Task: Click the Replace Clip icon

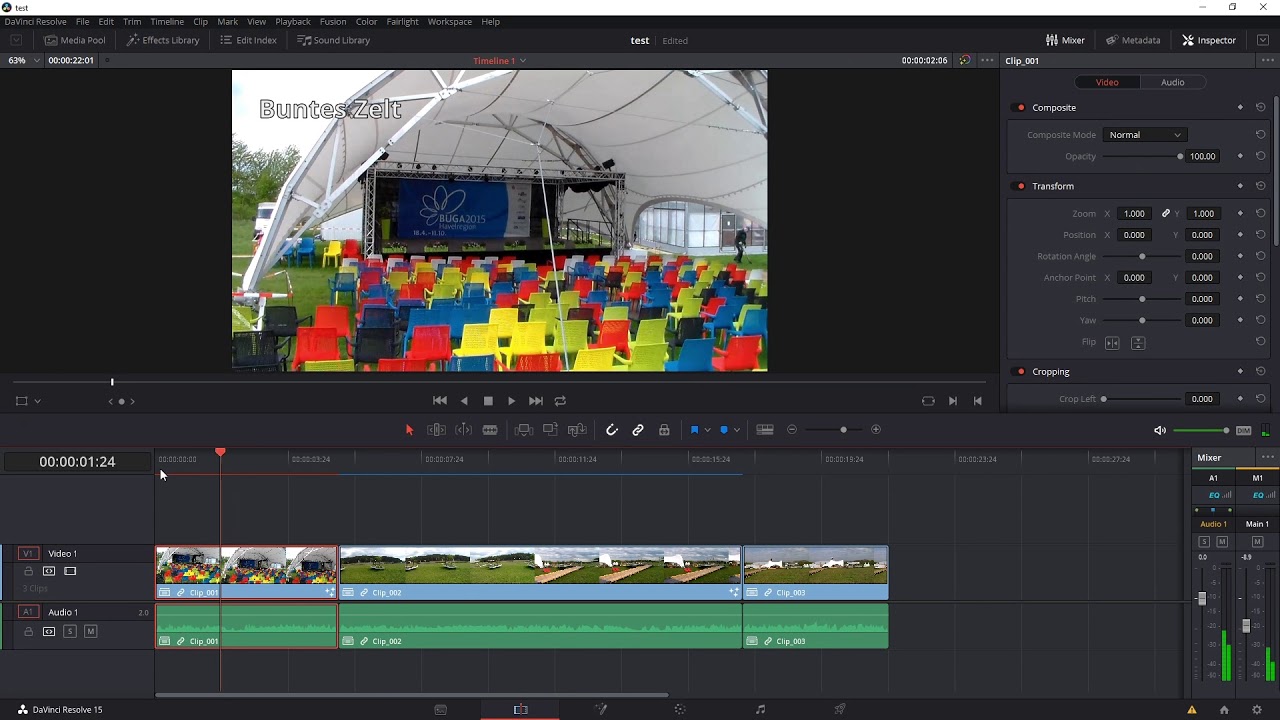Action: tap(577, 430)
